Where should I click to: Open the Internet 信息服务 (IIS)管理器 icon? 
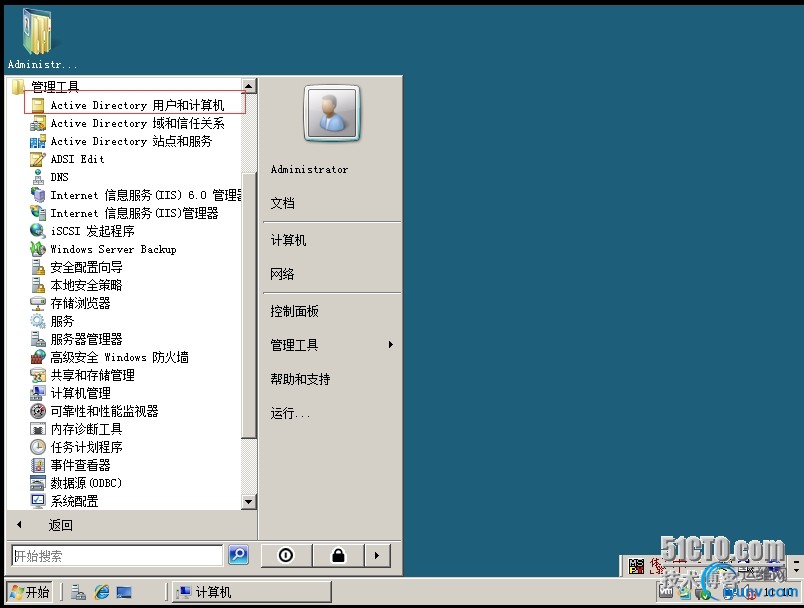(x=38, y=213)
